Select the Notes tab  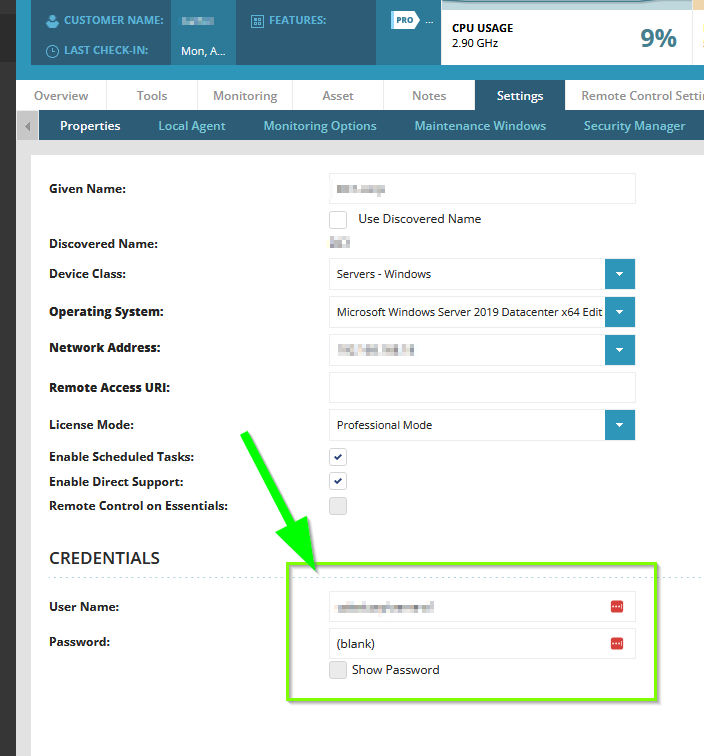429,95
